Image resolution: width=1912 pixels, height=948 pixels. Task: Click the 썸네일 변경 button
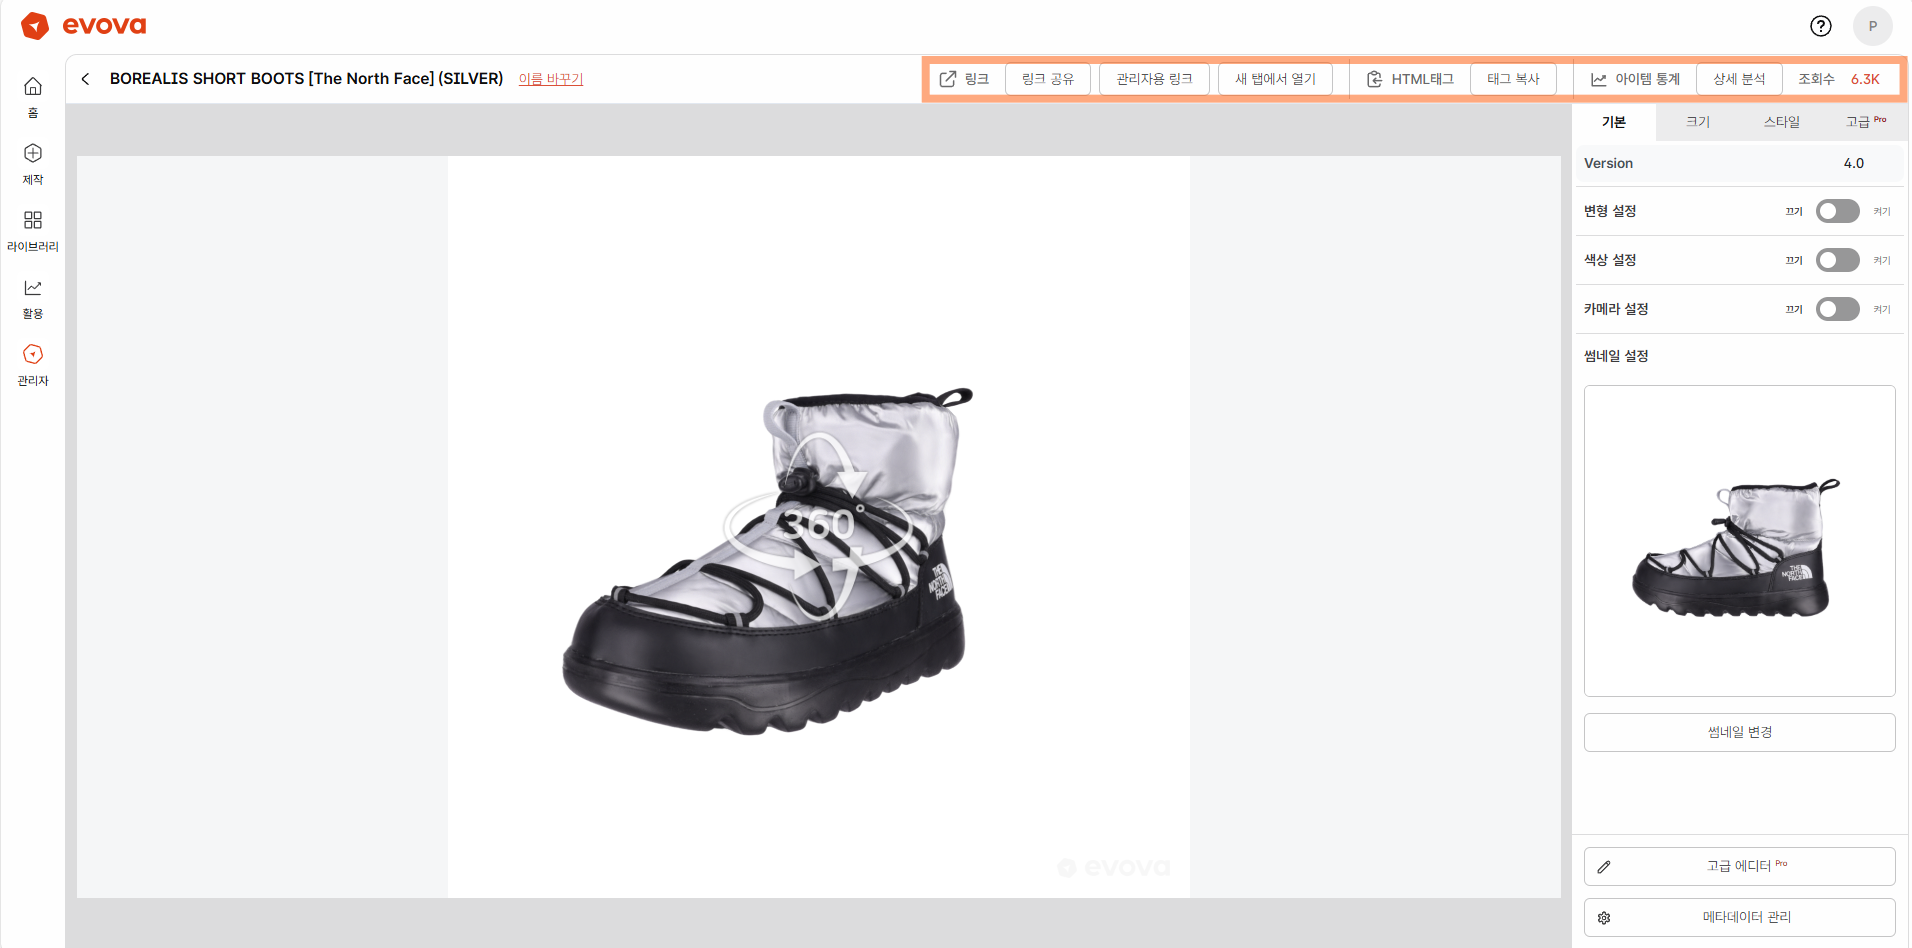[1739, 732]
